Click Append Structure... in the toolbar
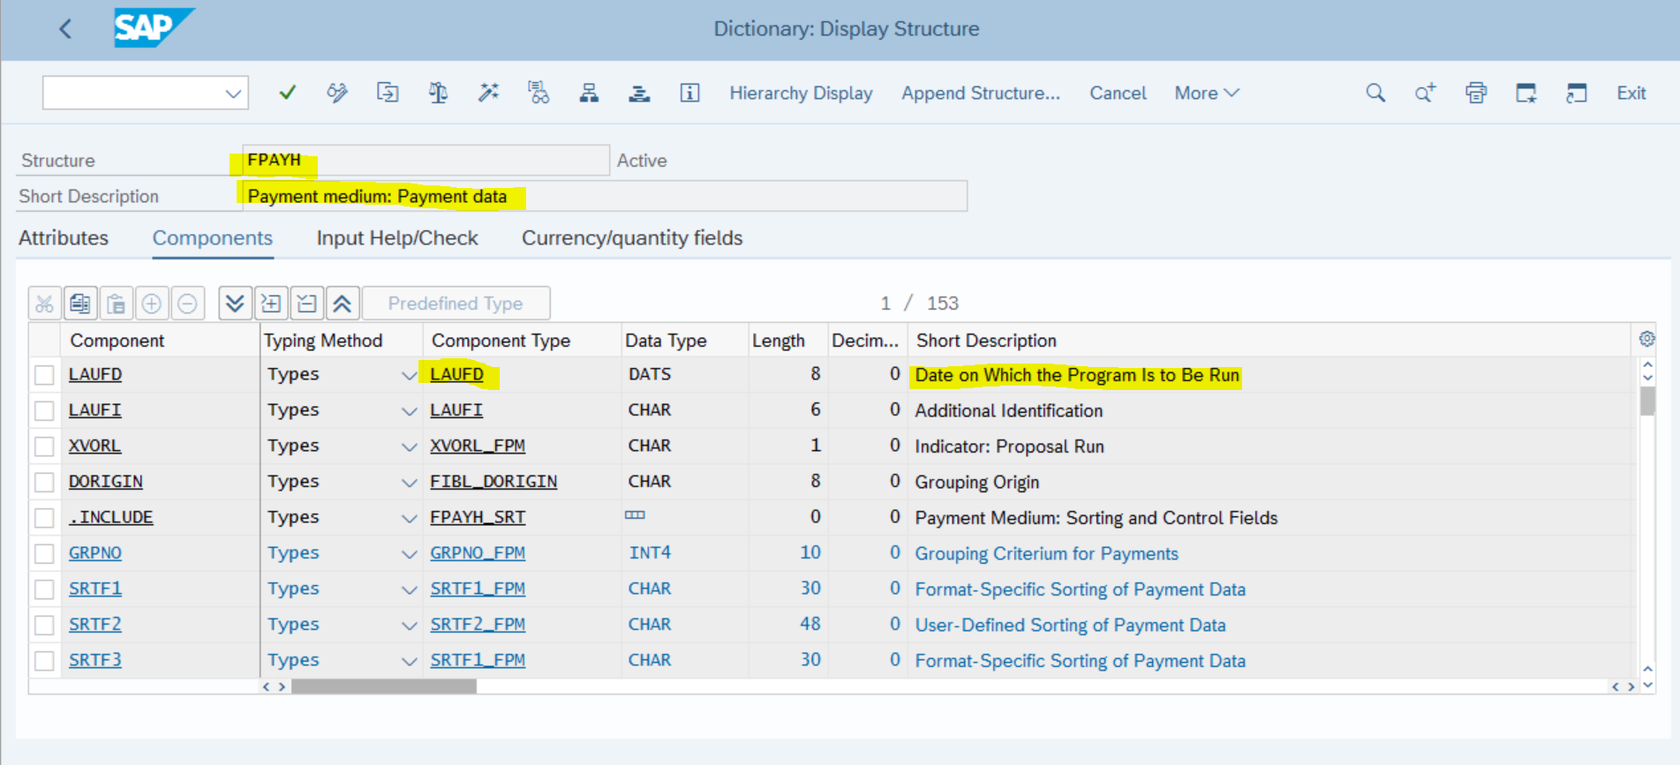 tap(980, 93)
